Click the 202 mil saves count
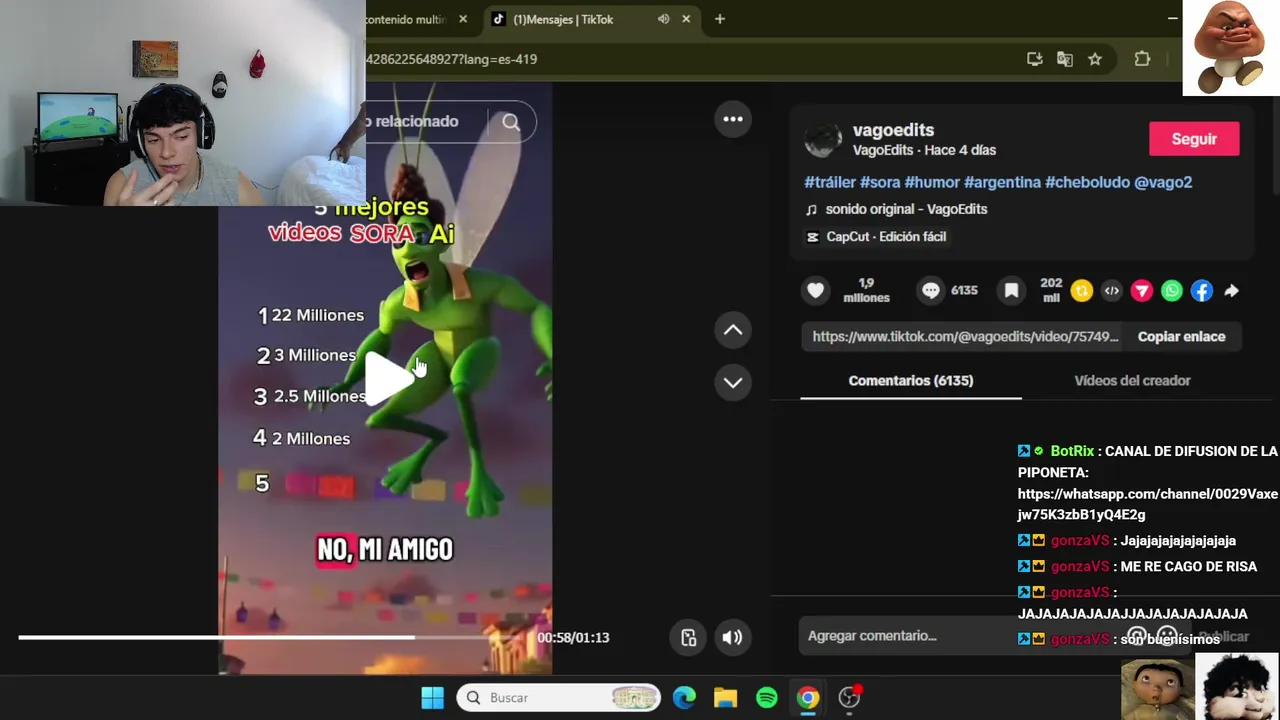 pos(1051,291)
